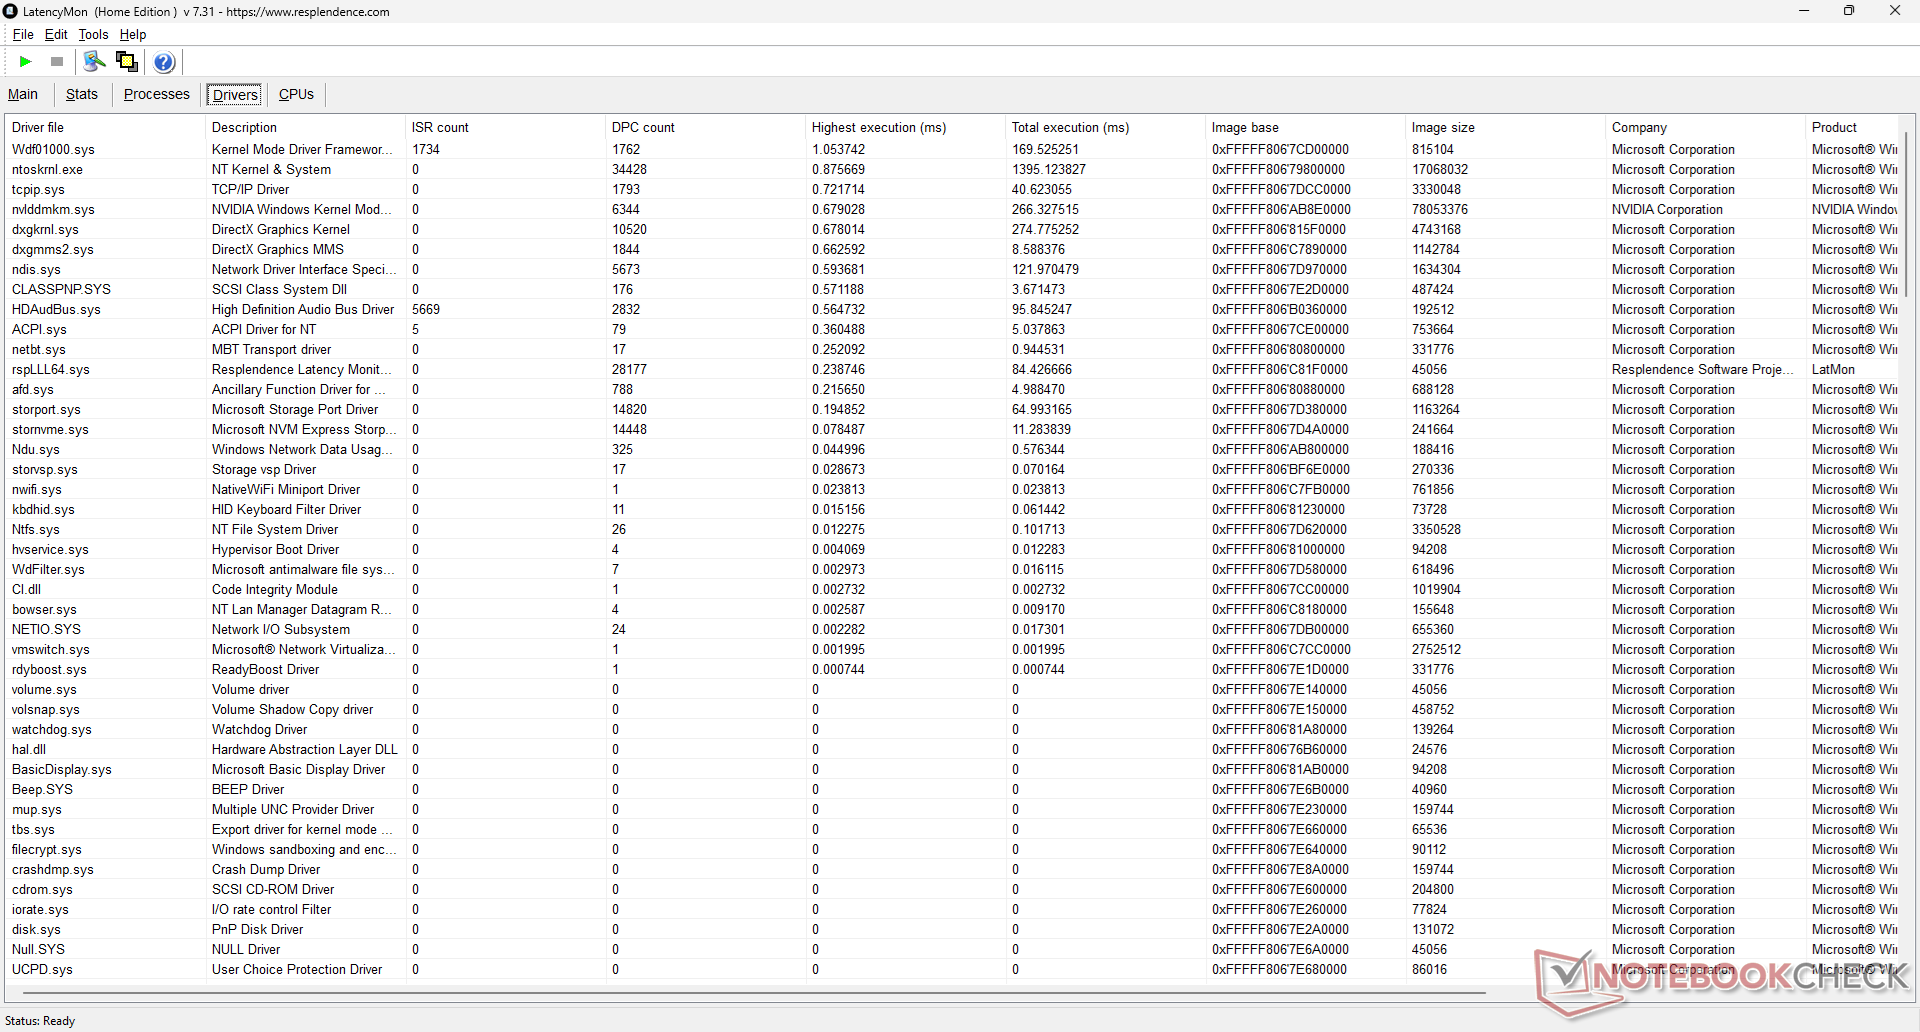Viewport: 1920px width, 1032px height.
Task: Select the WdFilter.sys driver row
Action: (952, 569)
